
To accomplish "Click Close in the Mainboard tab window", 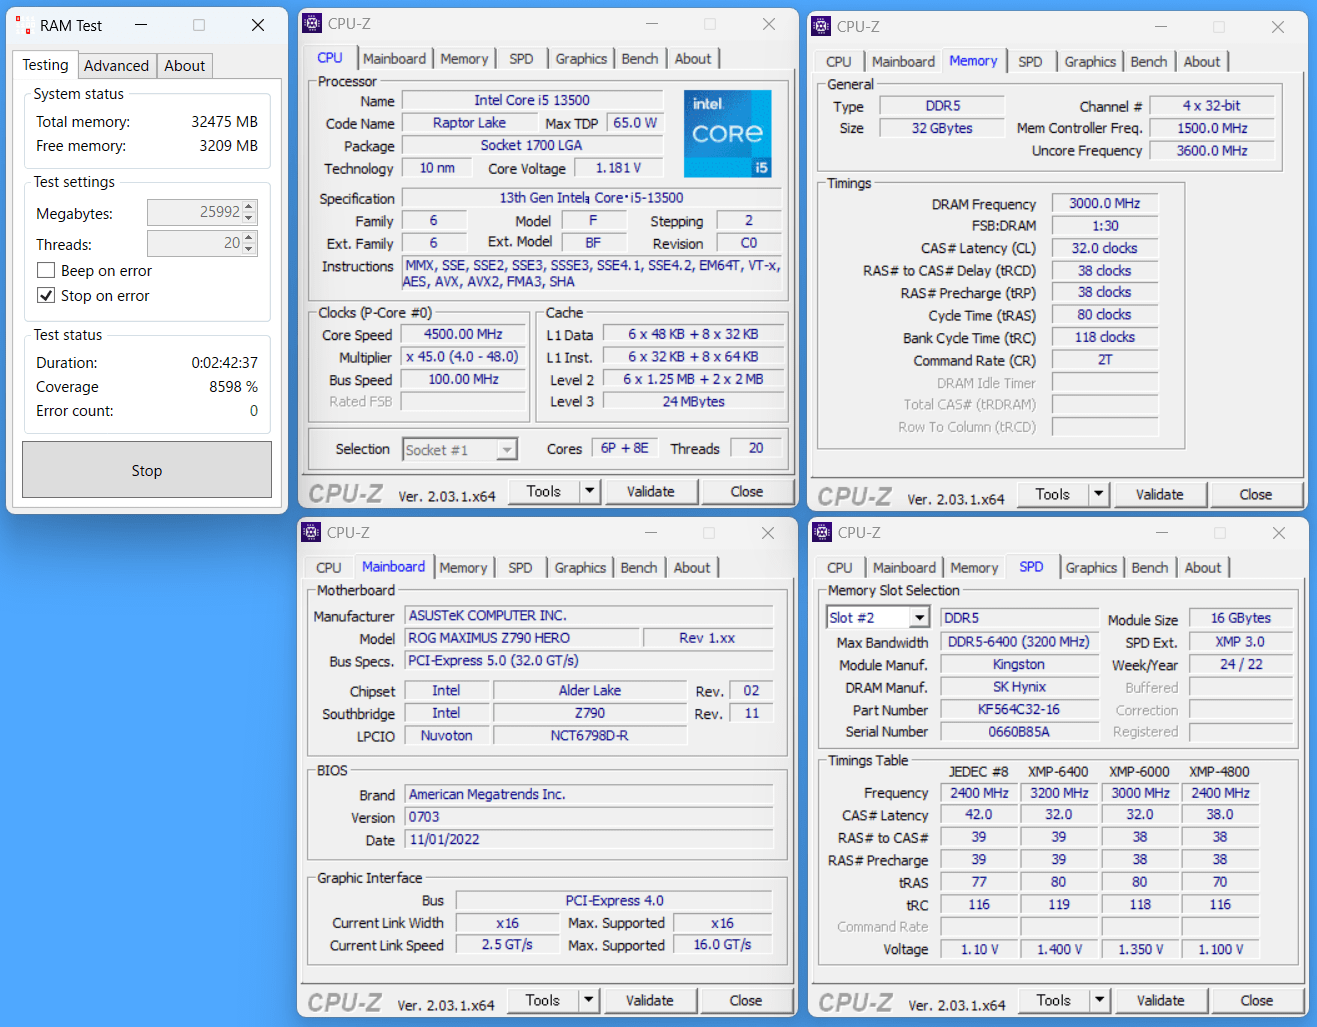I will (x=745, y=1000).
